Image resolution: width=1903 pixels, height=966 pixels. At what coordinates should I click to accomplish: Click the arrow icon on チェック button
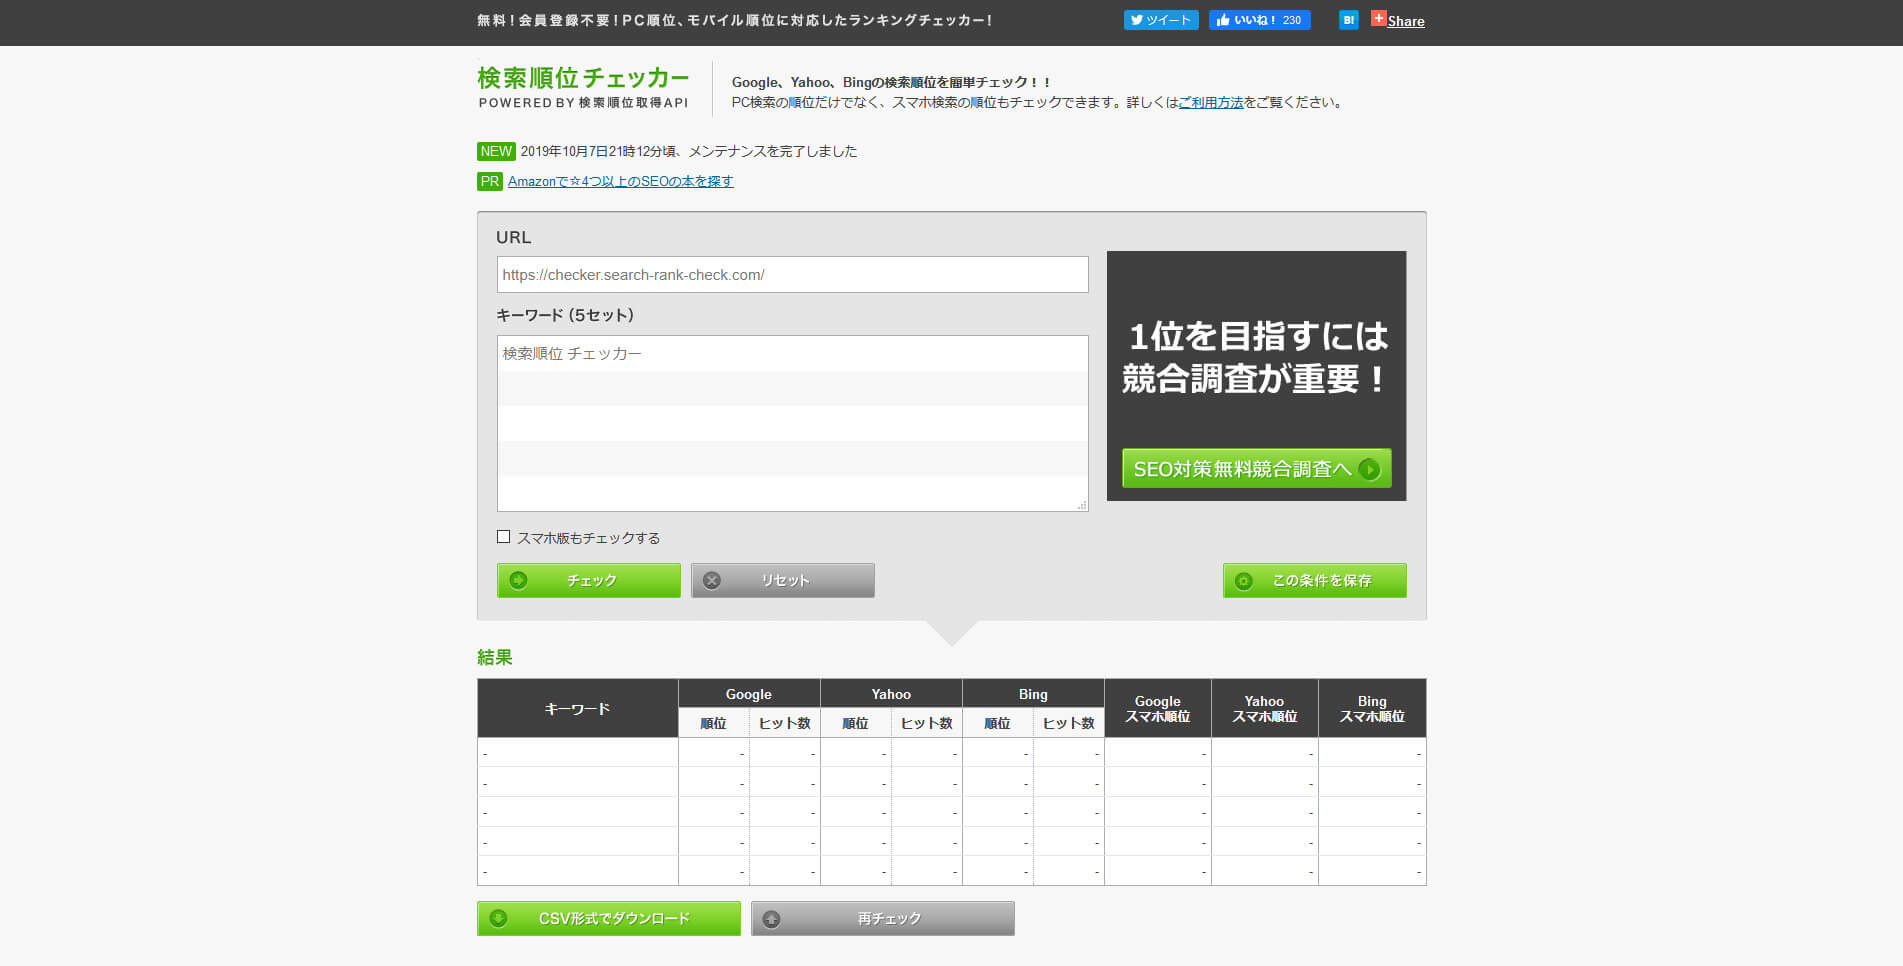point(518,580)
